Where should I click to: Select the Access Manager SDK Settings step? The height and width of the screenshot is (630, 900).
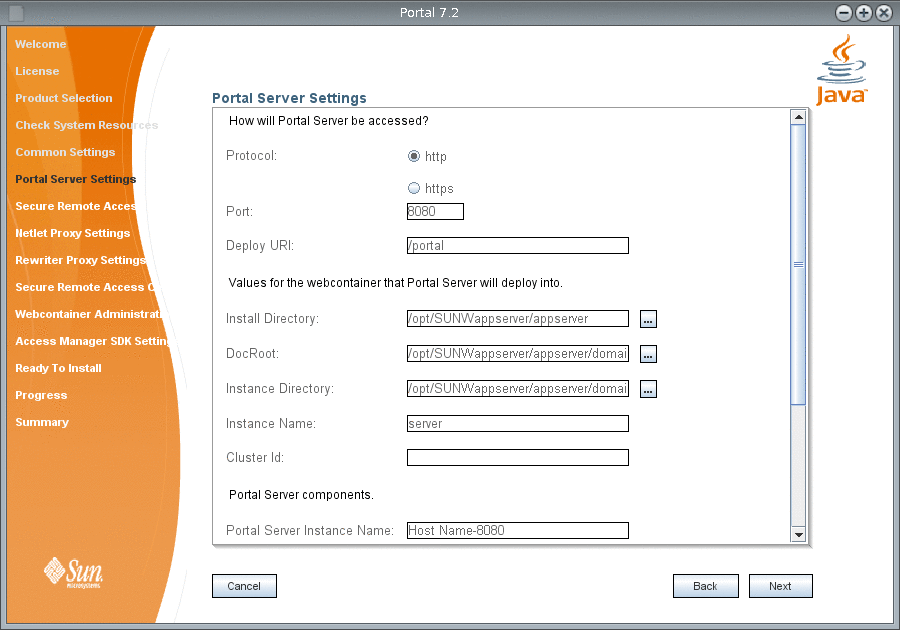point(92,341)
